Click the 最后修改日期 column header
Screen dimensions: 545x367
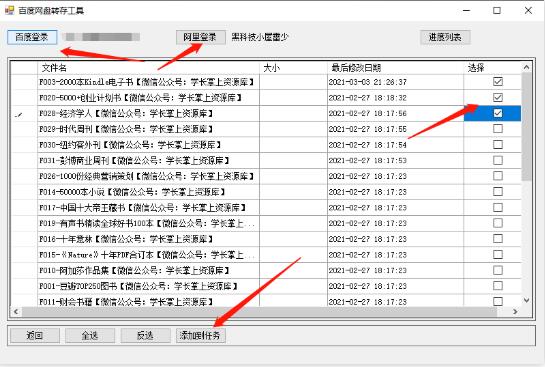[395, 67]
